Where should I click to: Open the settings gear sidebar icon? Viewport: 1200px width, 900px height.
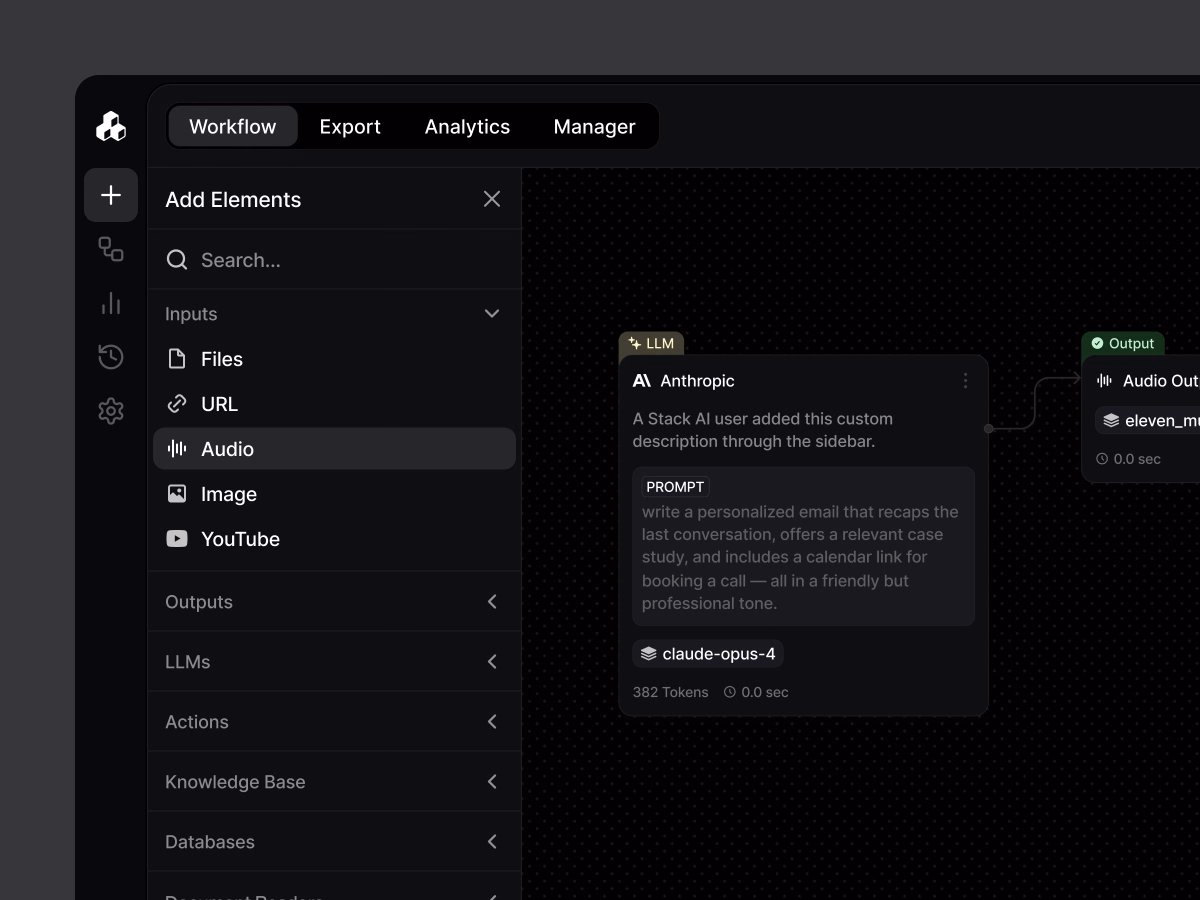tap(111, 411)
